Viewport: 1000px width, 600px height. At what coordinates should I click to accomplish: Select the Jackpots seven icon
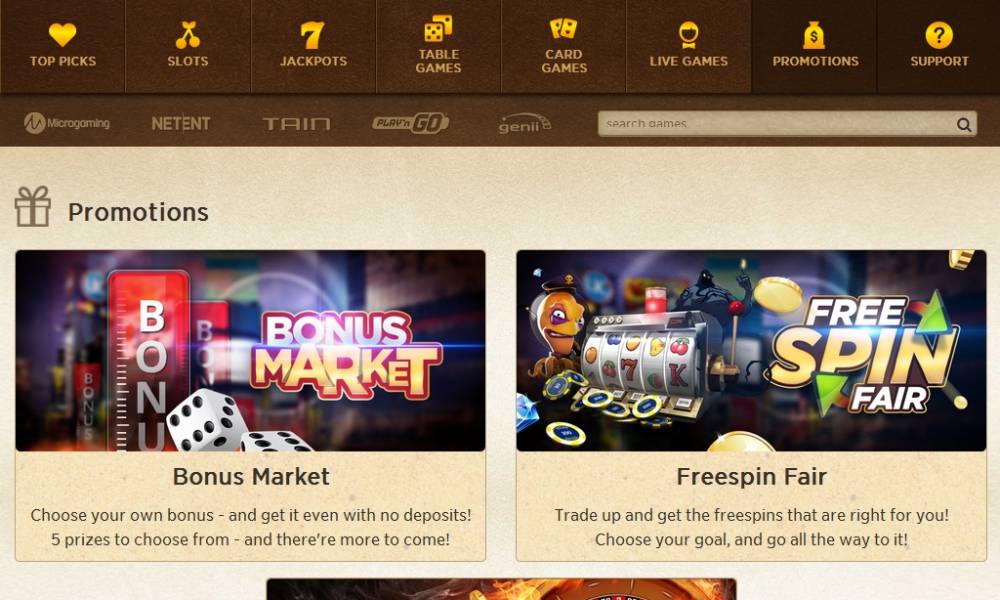pyautogui.click(x=312, y=35)
